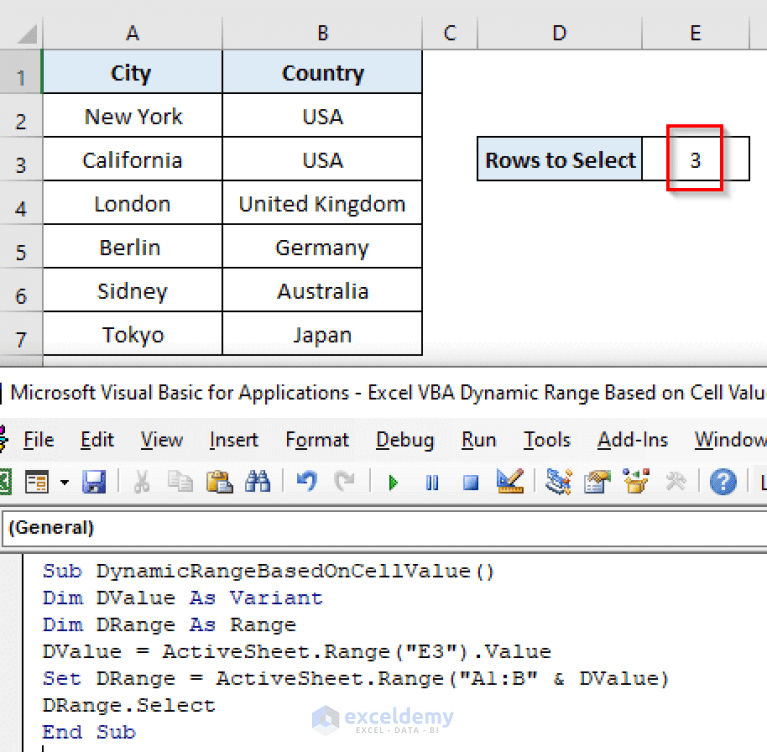The width and height of the screenshot is (767, 752).
Task: Select column D header
Action: point(560,33)
